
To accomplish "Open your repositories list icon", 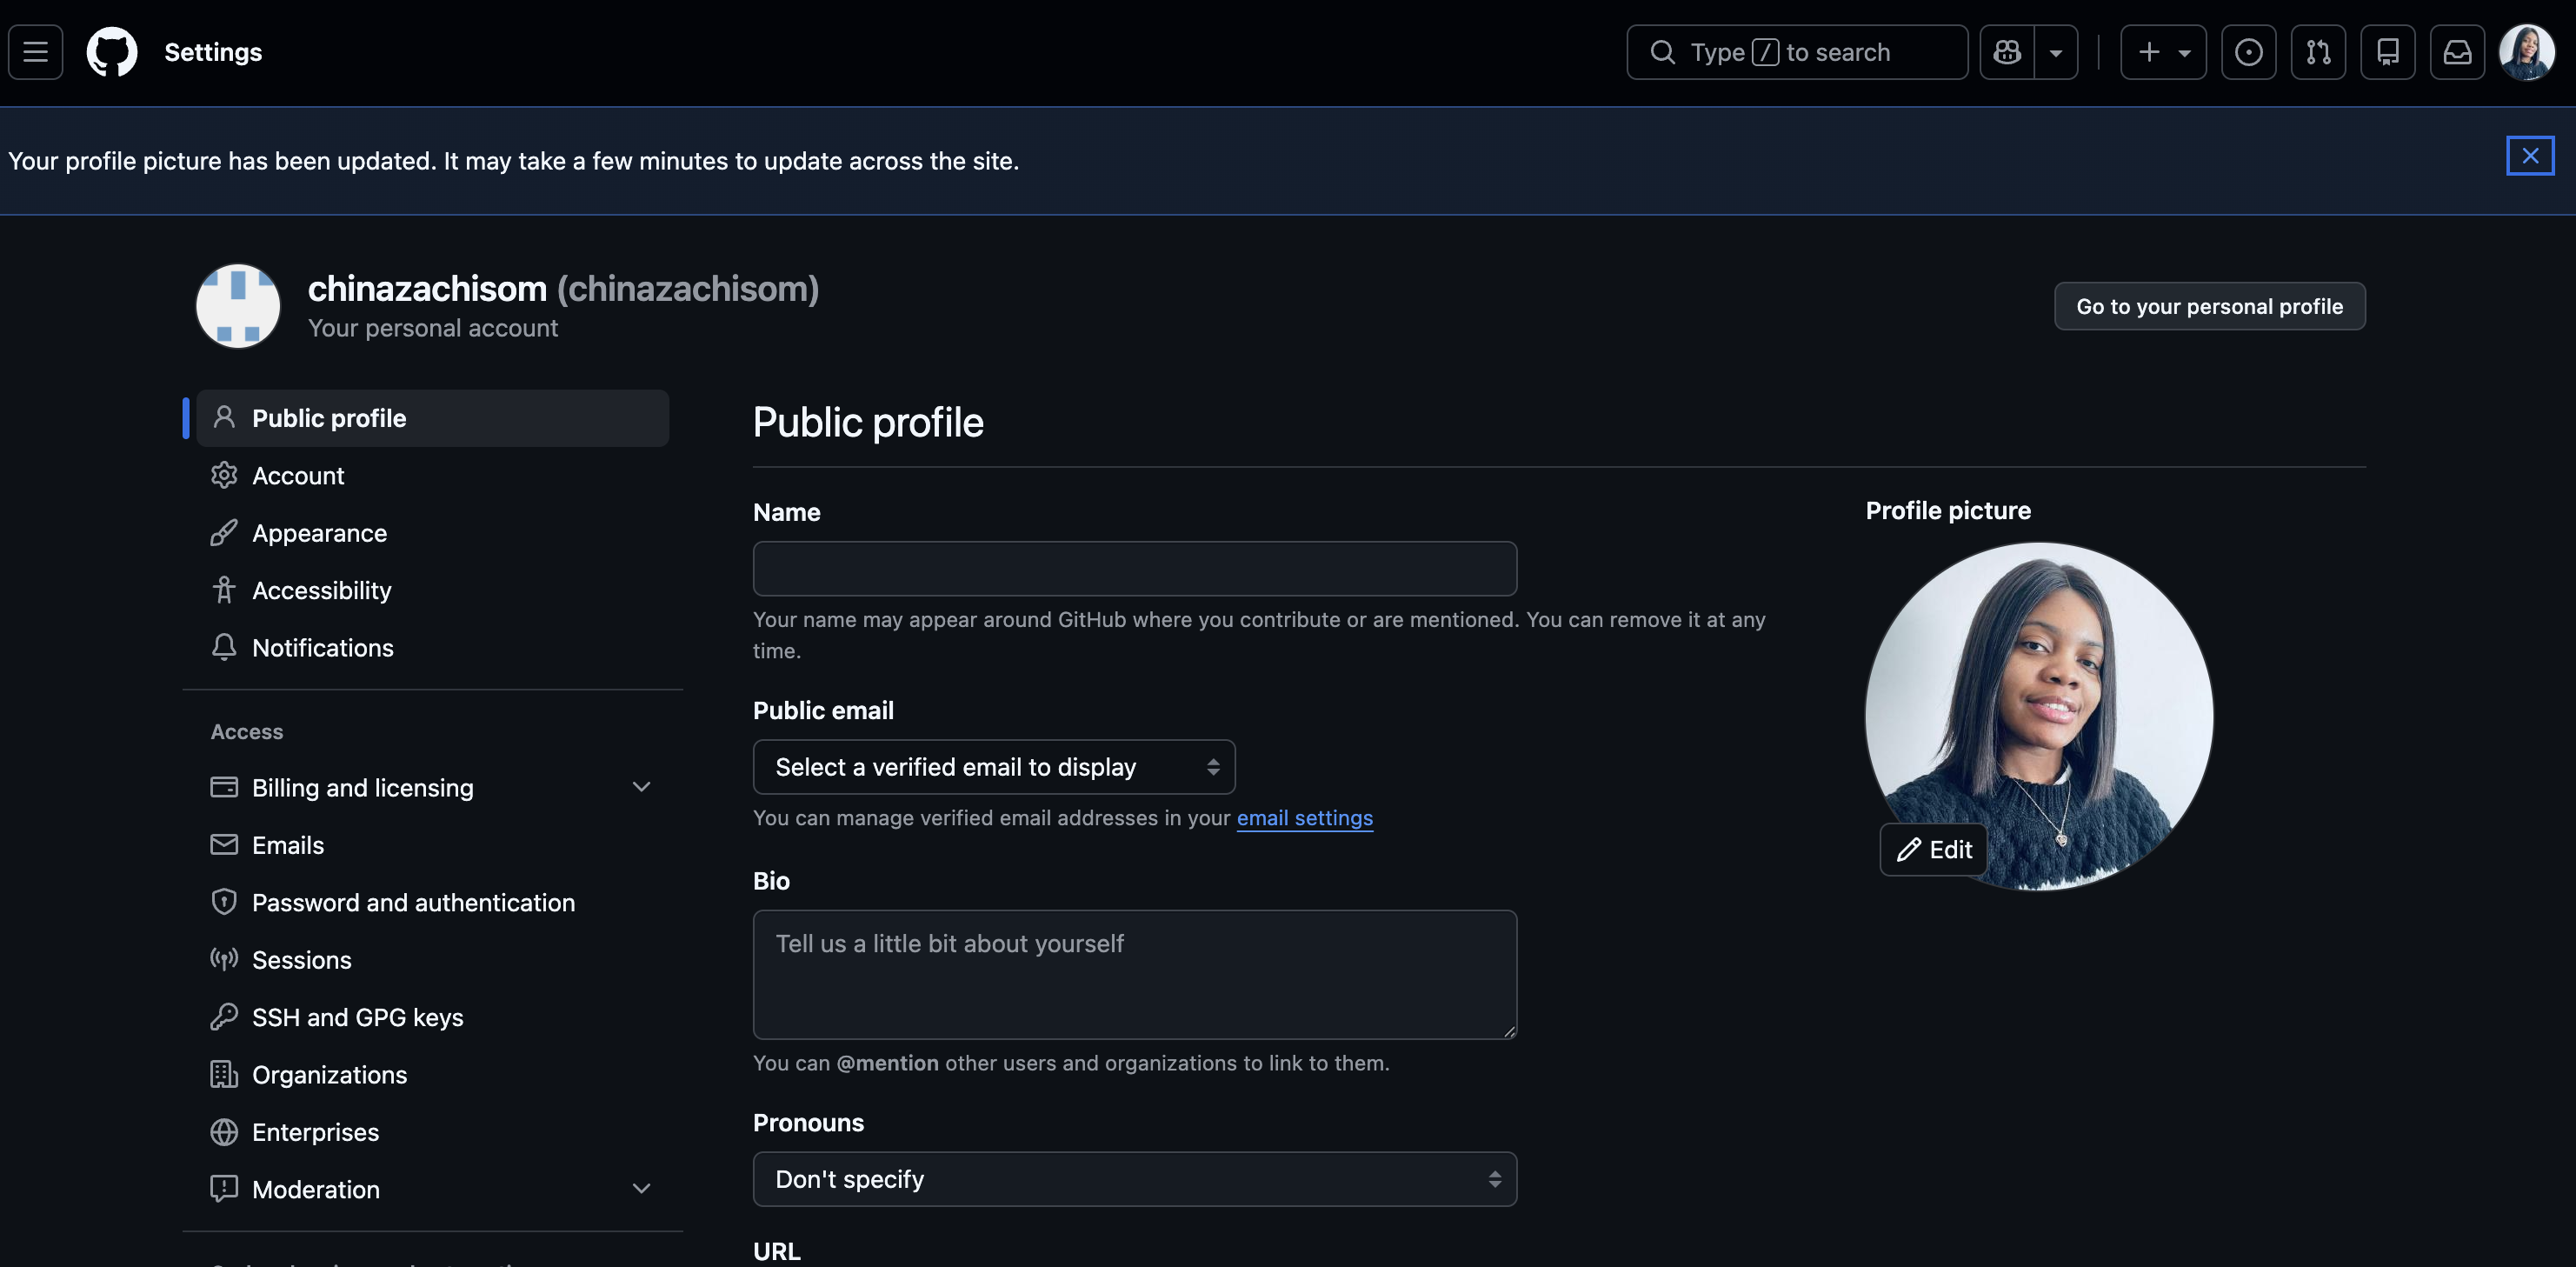I will click(x=2388, y=51).
